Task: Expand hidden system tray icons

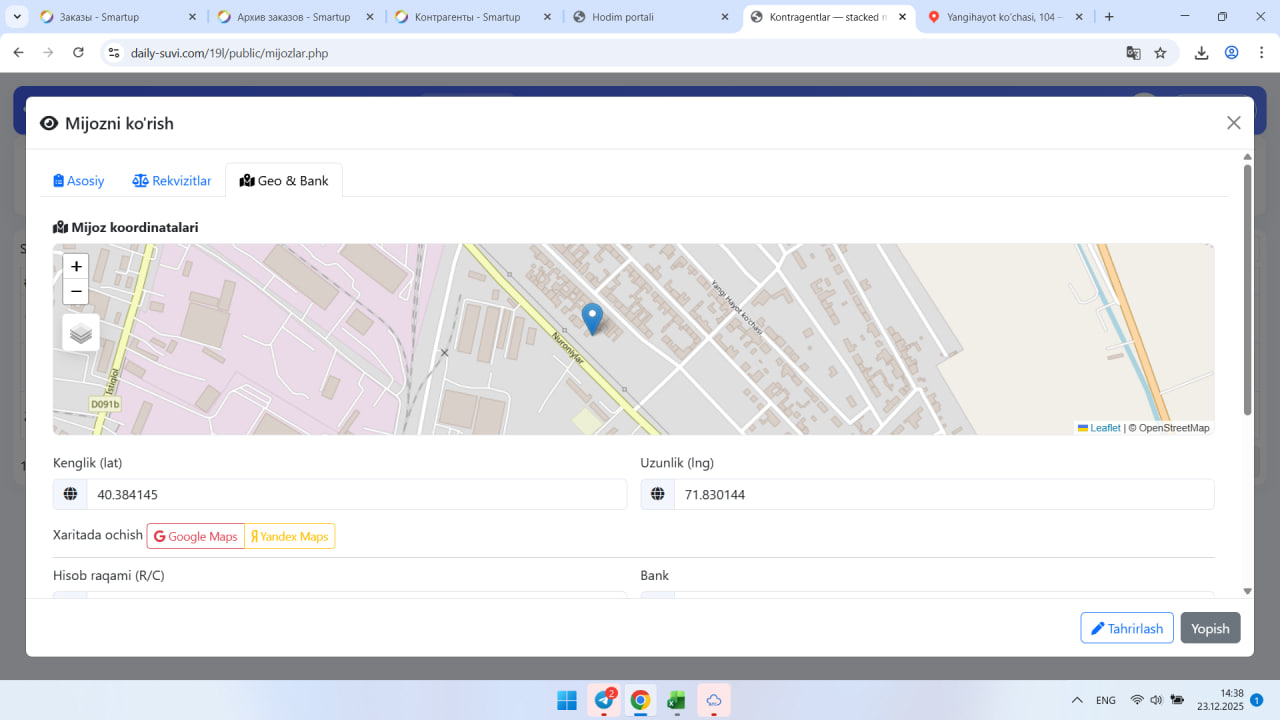Action: (1077, 700)
